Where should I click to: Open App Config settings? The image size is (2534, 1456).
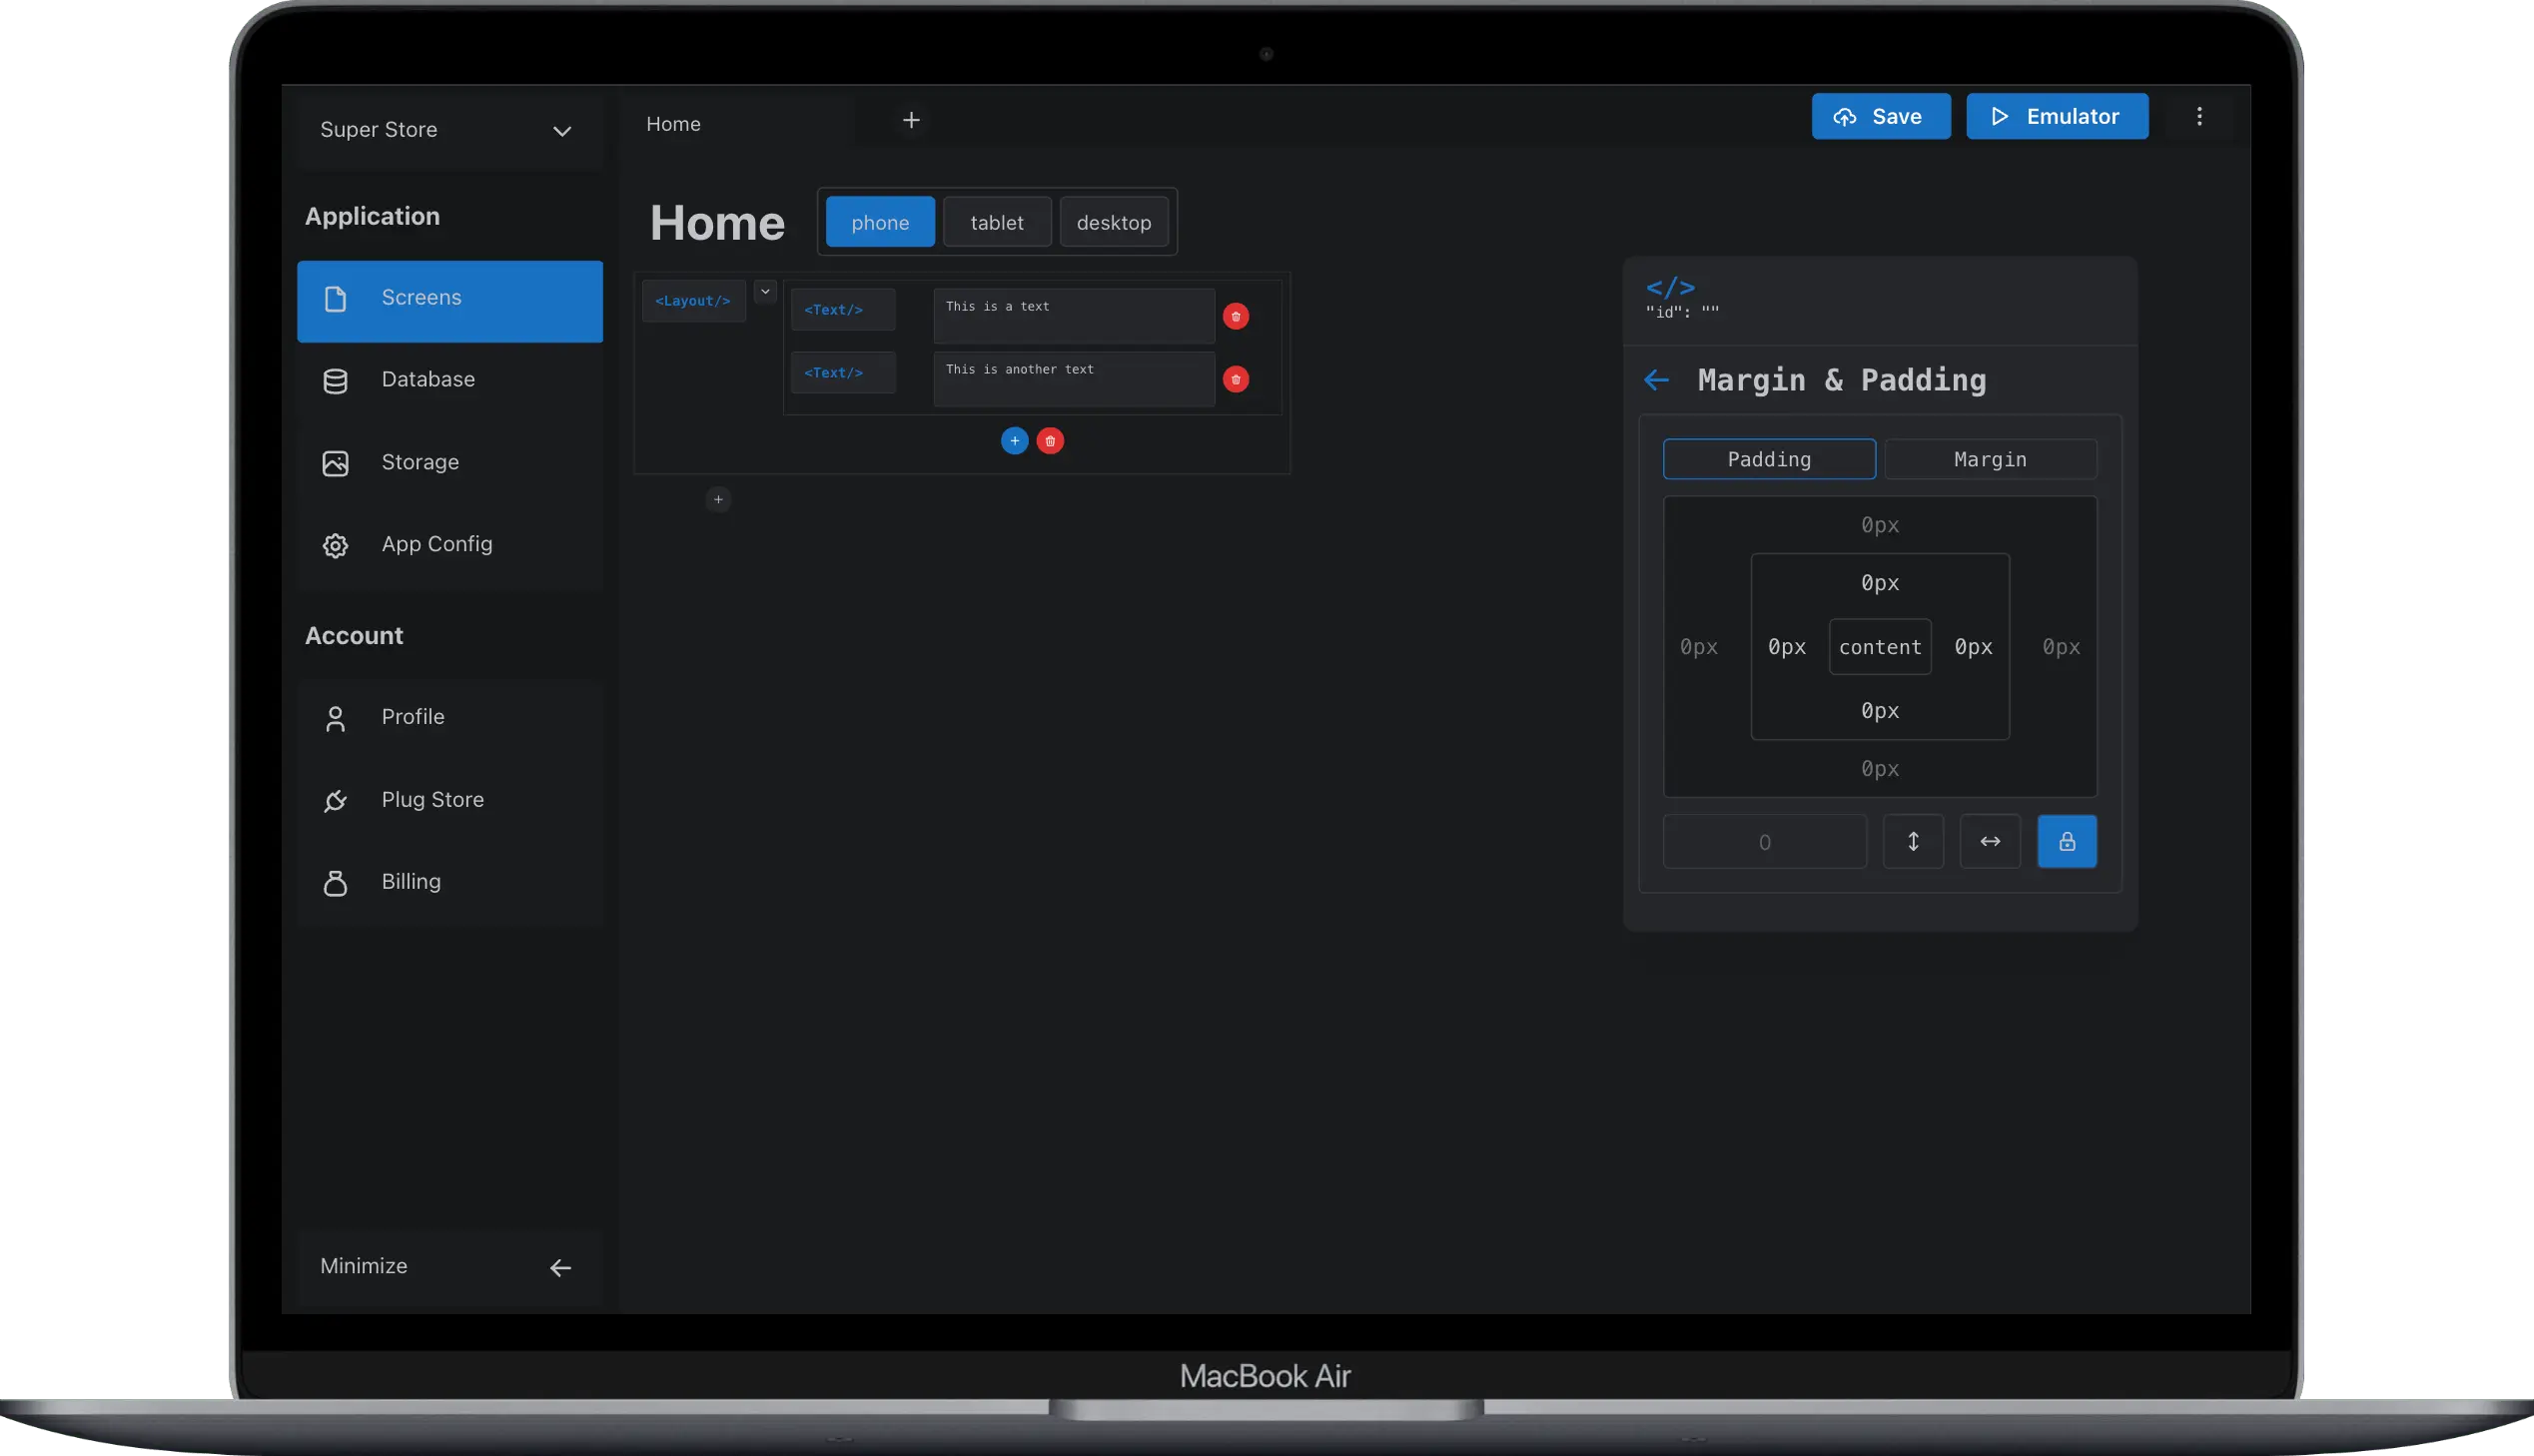coord(436,544)
